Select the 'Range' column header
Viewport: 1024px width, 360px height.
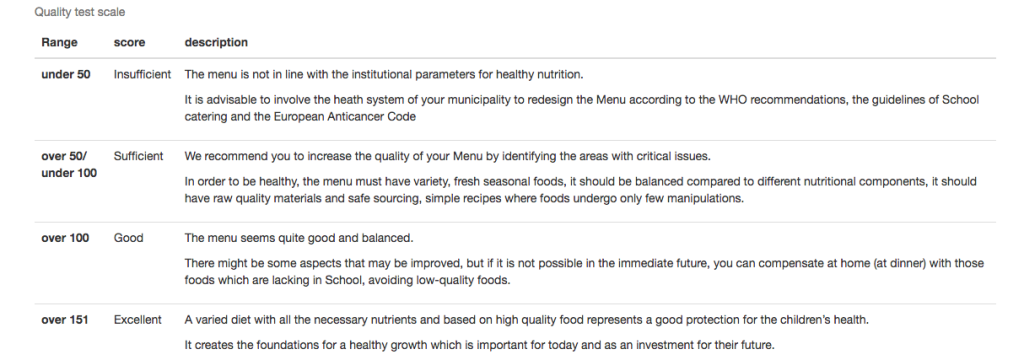(59, 42)
